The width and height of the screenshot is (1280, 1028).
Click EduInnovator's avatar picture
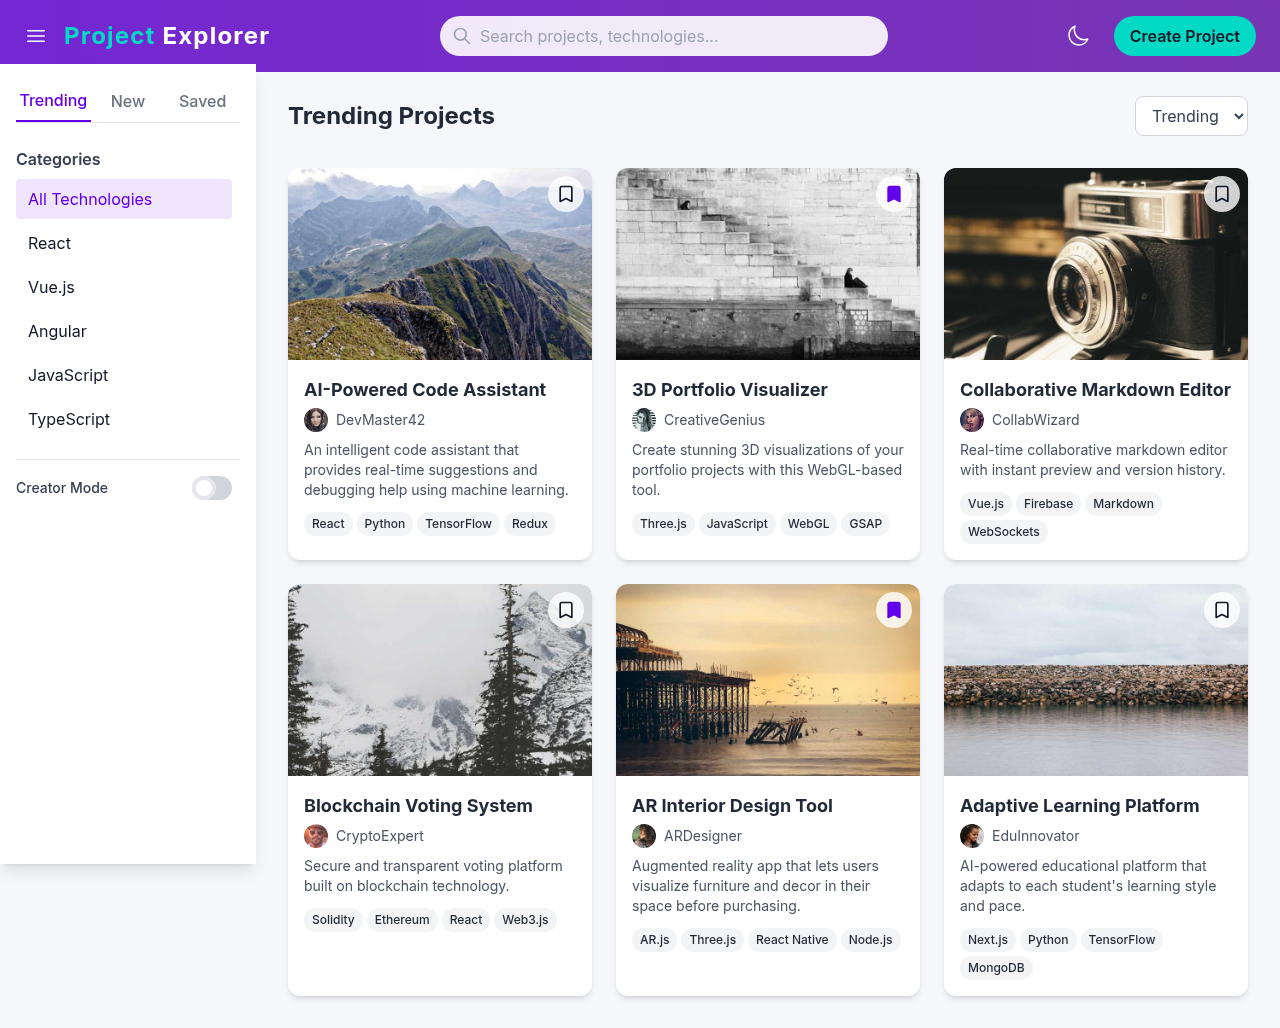pyautogui.click(x=971, y=836)
